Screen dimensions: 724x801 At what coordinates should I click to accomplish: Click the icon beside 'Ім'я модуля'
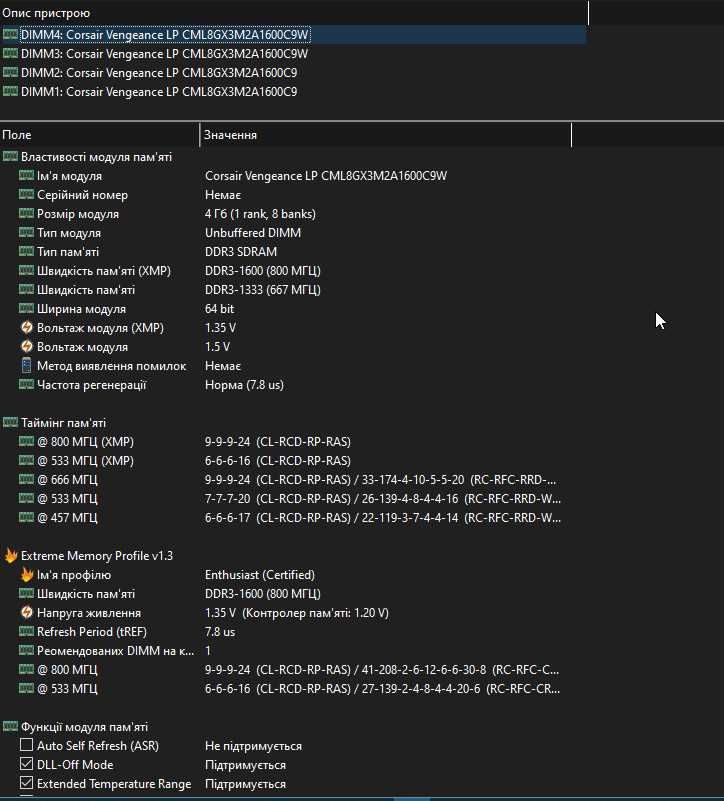tap(27, 175)
